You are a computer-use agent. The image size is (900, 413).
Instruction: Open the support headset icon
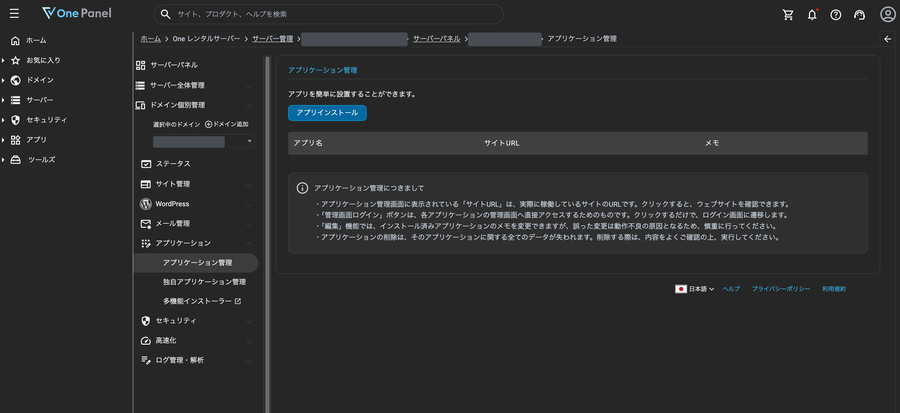(859, 15)
